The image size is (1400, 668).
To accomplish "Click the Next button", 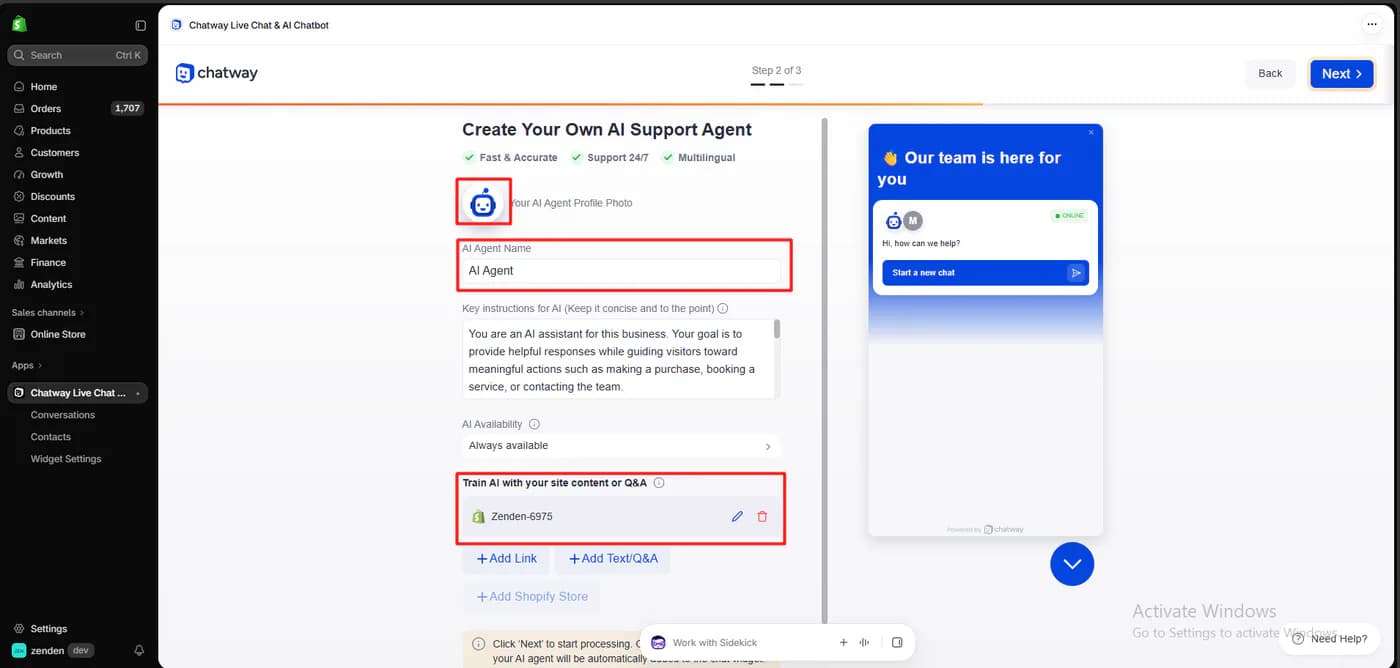I will click(1342, 74).
